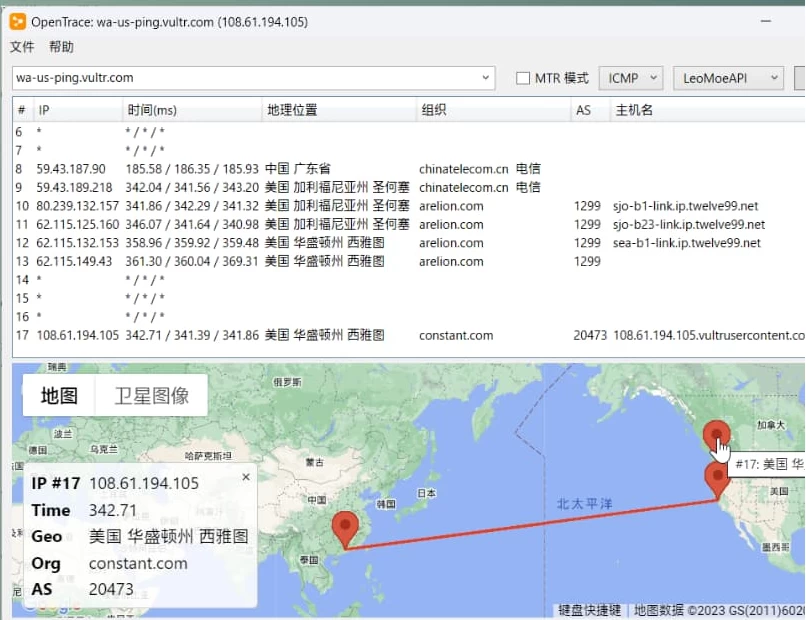The width and height of the screenshot is (806, 620).
Task: Open the LeoMoeAPI data source dropdown
Action: pyautogui.click(x=728, y=78)
